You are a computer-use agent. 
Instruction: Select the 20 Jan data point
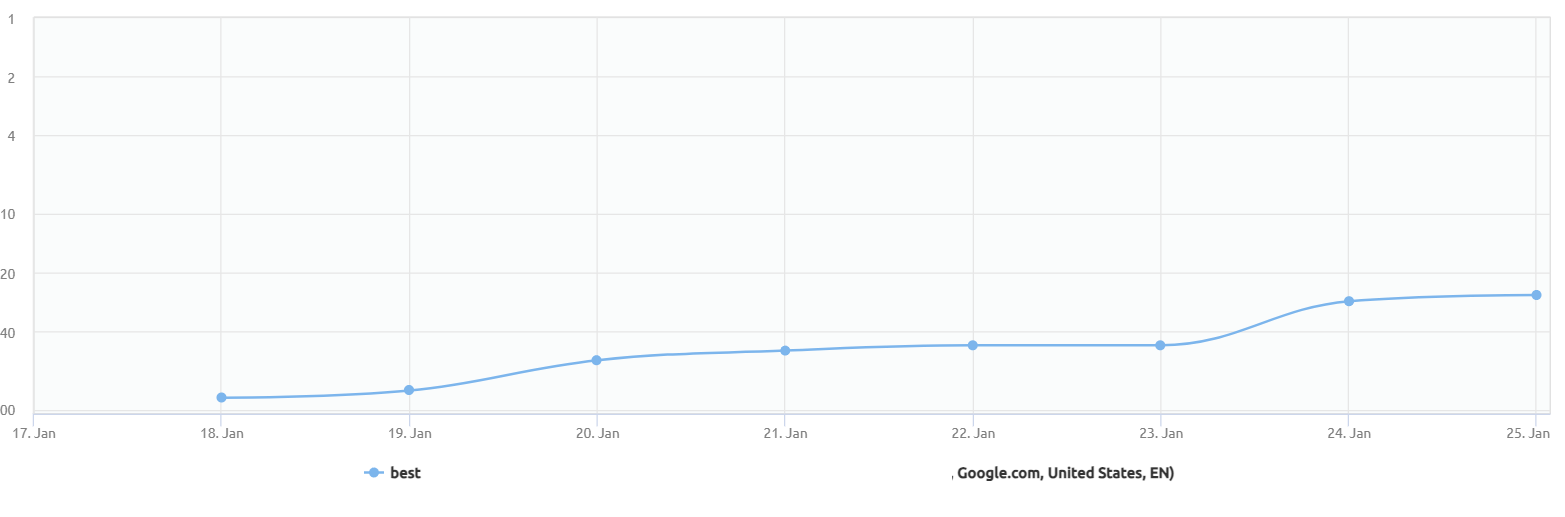coord(597,360)
